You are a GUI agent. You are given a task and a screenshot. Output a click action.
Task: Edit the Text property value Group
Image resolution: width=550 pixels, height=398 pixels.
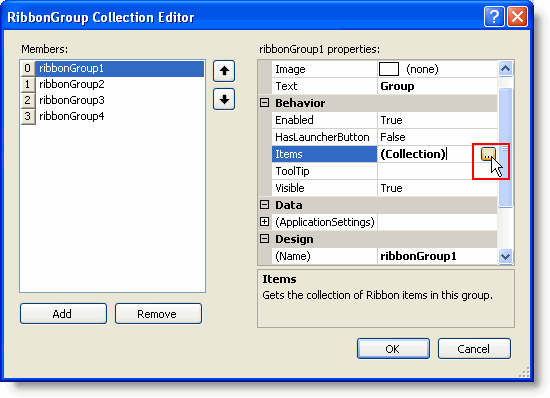point(437,86)
